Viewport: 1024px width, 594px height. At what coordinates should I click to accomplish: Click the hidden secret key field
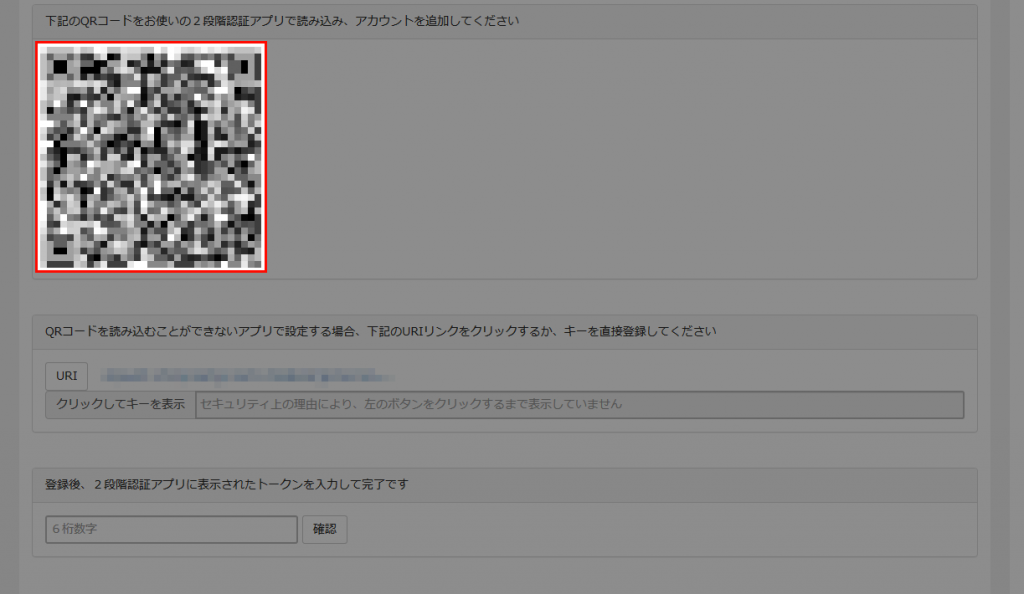click(x=579, y=405)
